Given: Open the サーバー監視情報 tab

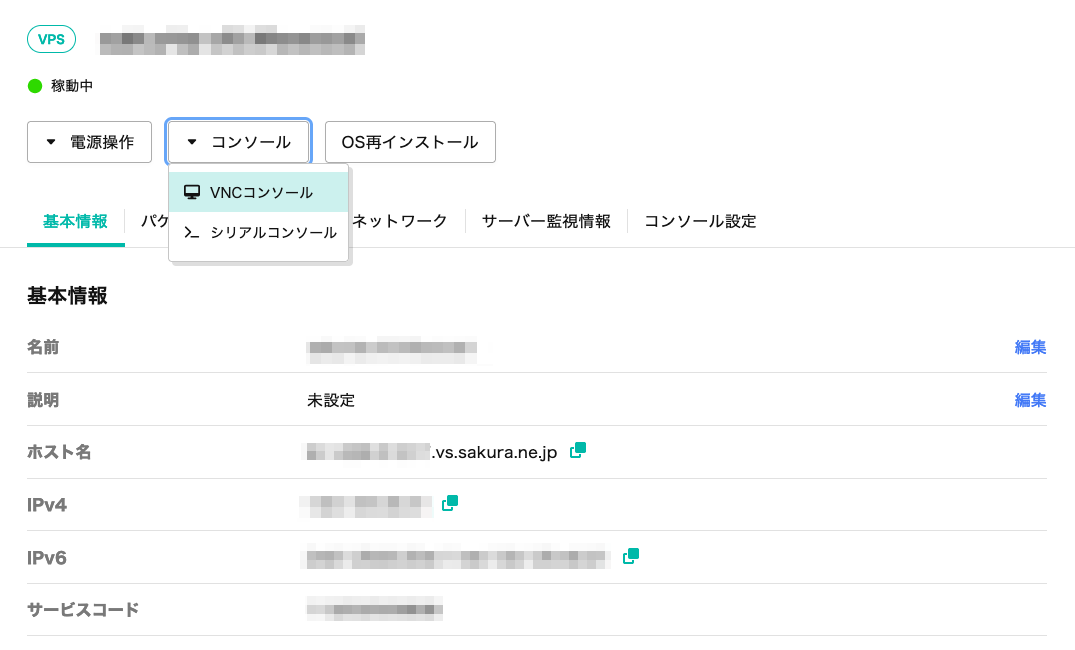Looking at the screenshot, I should click(546, 221).
